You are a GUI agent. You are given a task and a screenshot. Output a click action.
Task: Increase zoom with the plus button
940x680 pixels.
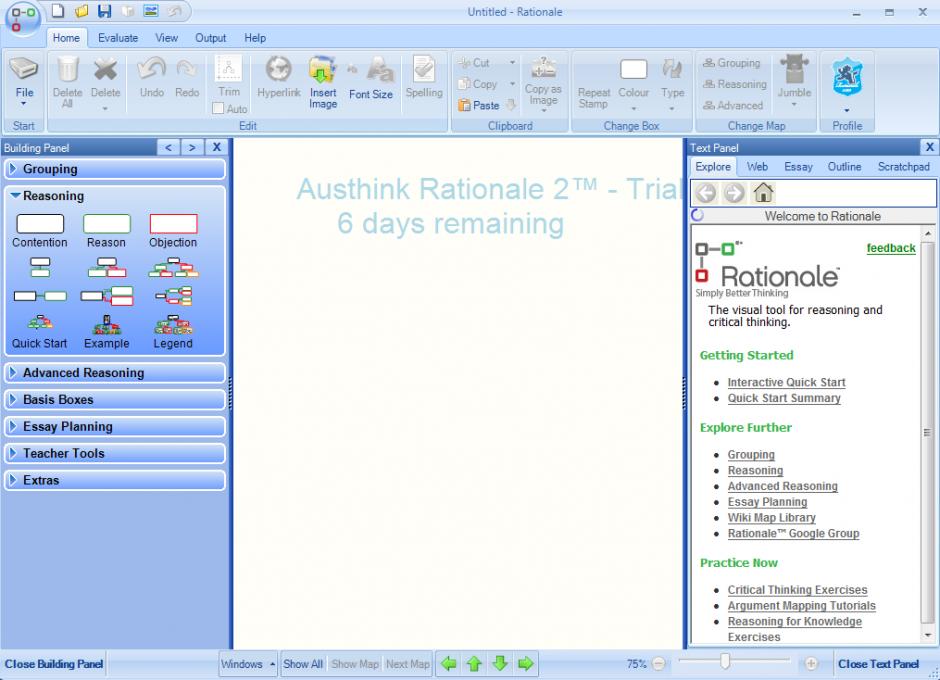click(x=811, y=663)
